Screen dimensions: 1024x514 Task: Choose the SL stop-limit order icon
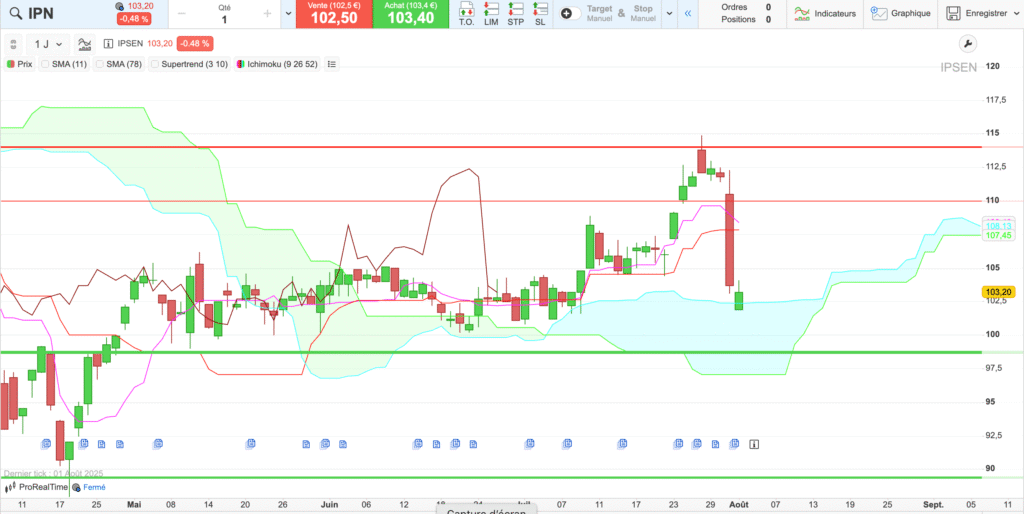pos(540,14)
